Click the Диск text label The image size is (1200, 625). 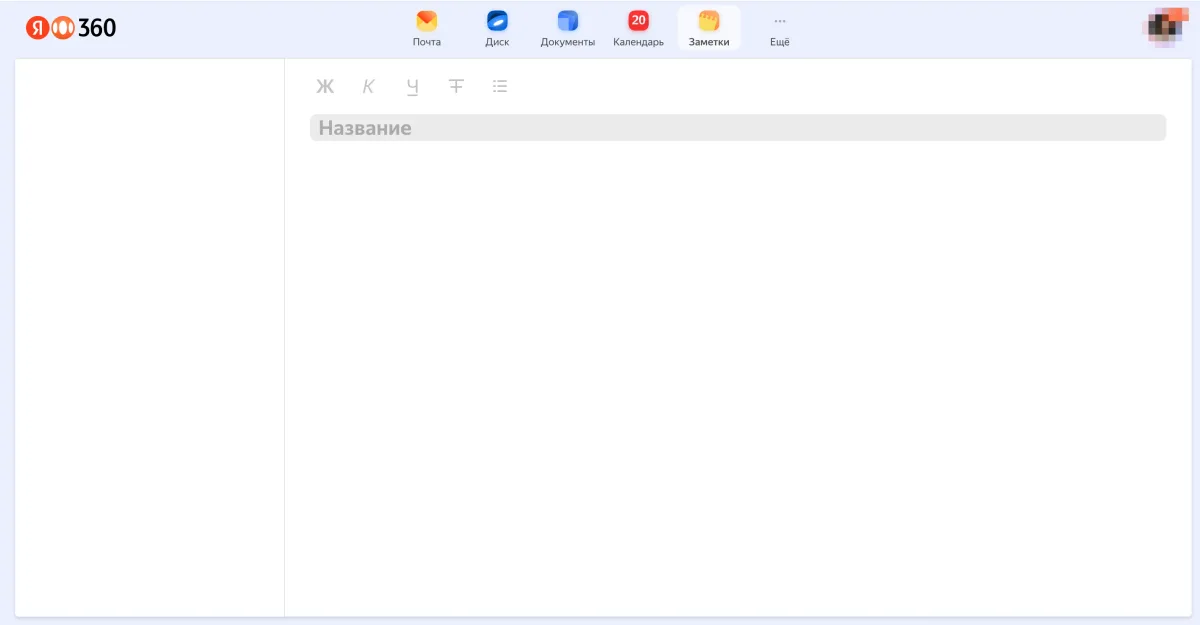tap(497, 42)
